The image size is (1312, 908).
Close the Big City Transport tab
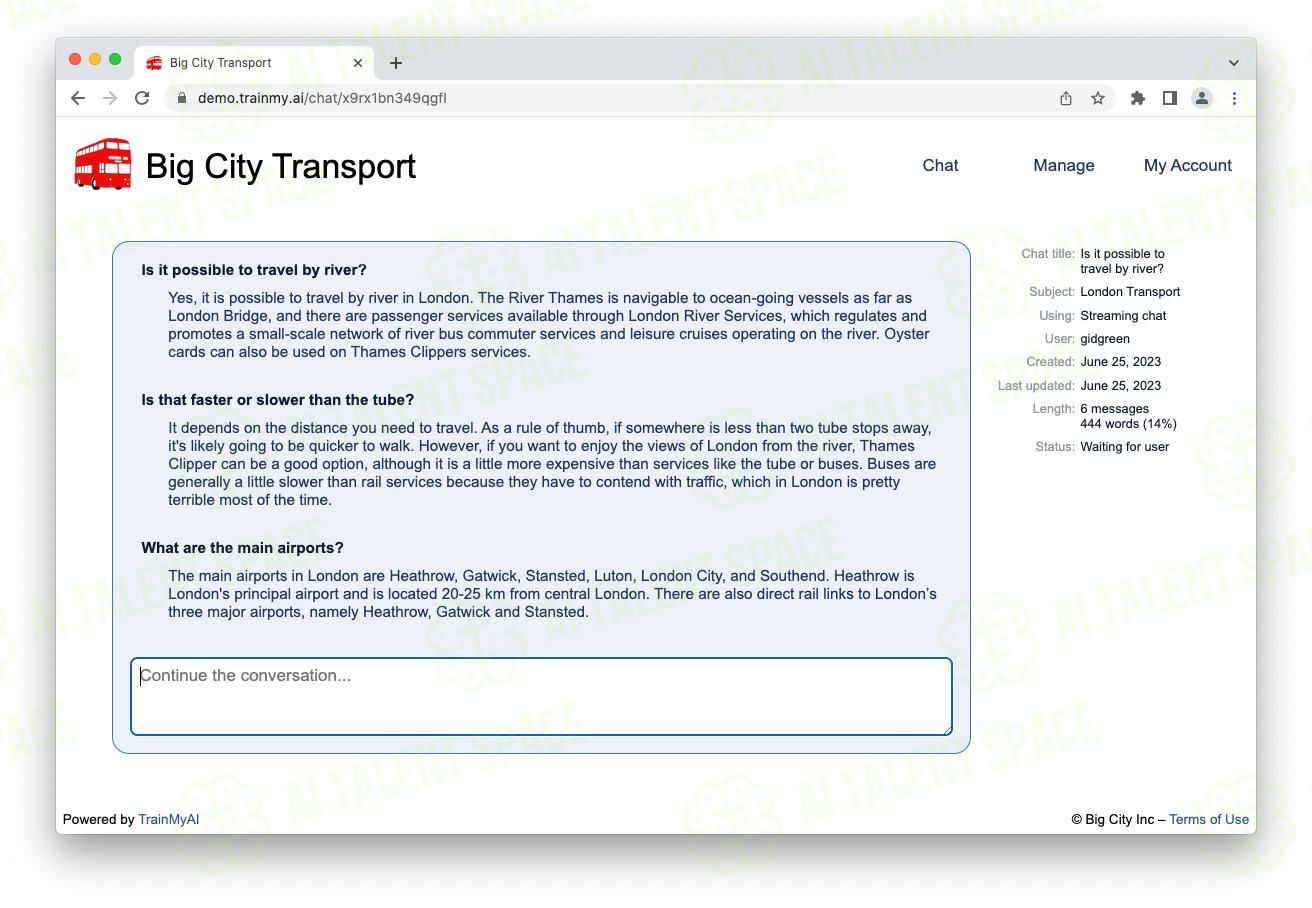pyautogui.click(x=358, y=63)
